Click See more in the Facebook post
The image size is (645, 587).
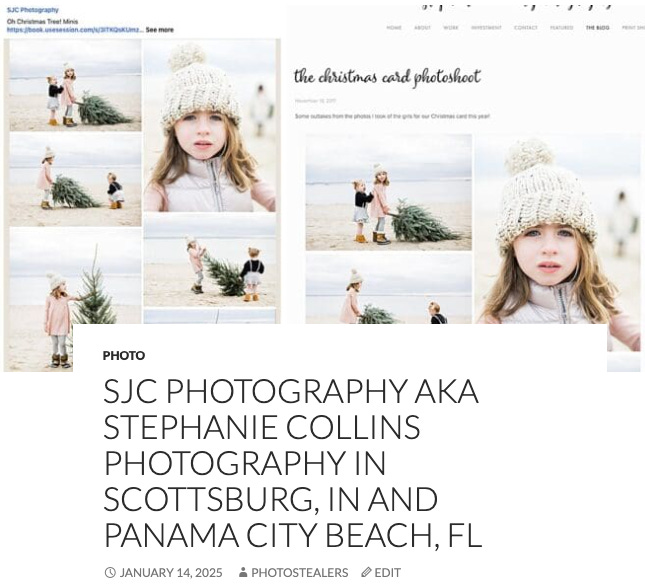tap(160, 30)
